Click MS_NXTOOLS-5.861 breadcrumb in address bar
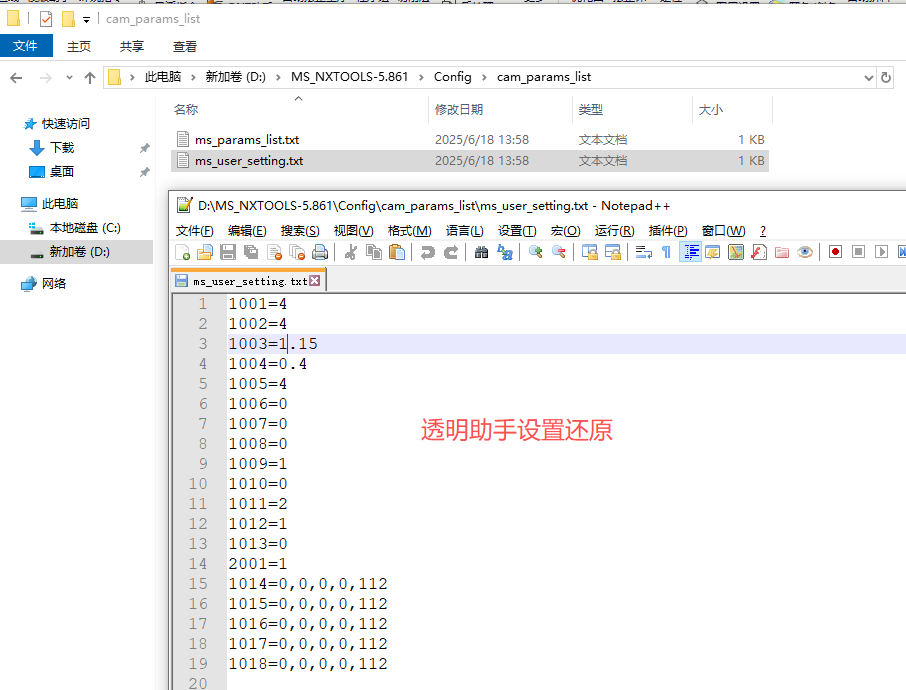Viewport: 906px width, 690px height. coord(349,77)
